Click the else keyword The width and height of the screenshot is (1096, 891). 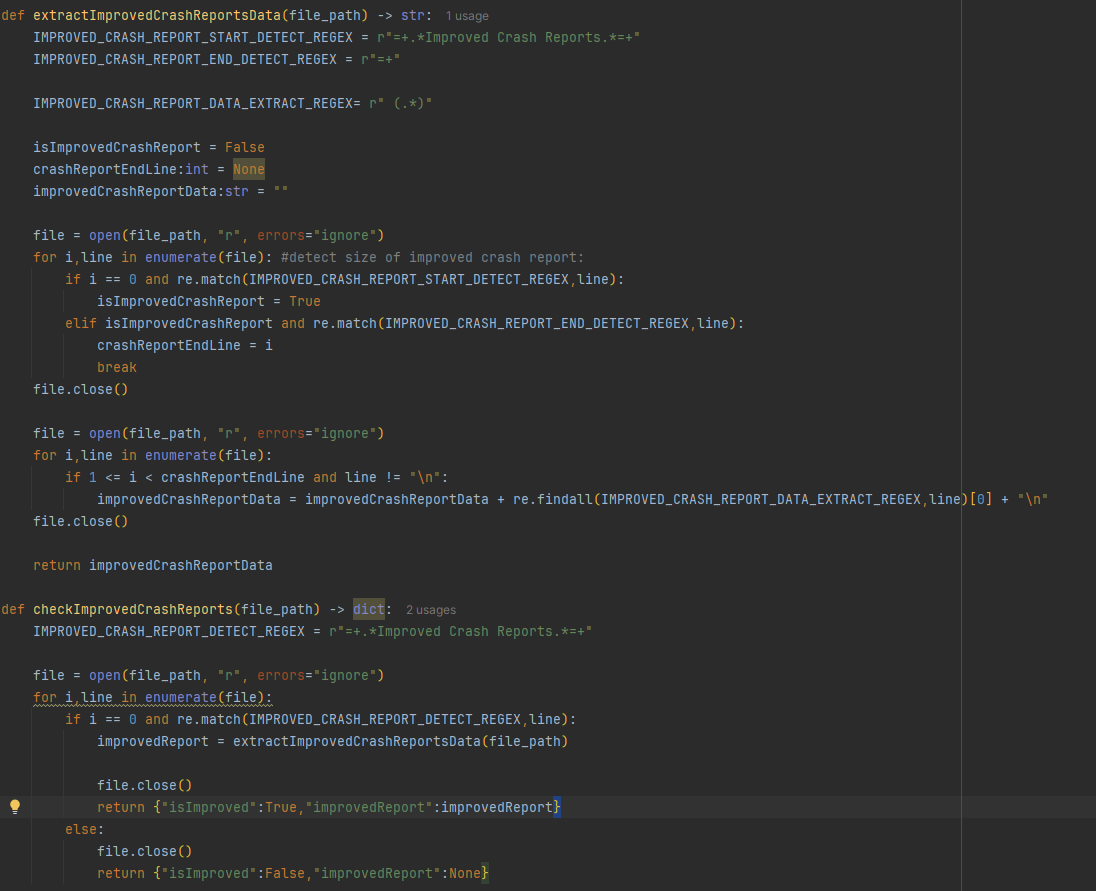pos(84,829)
